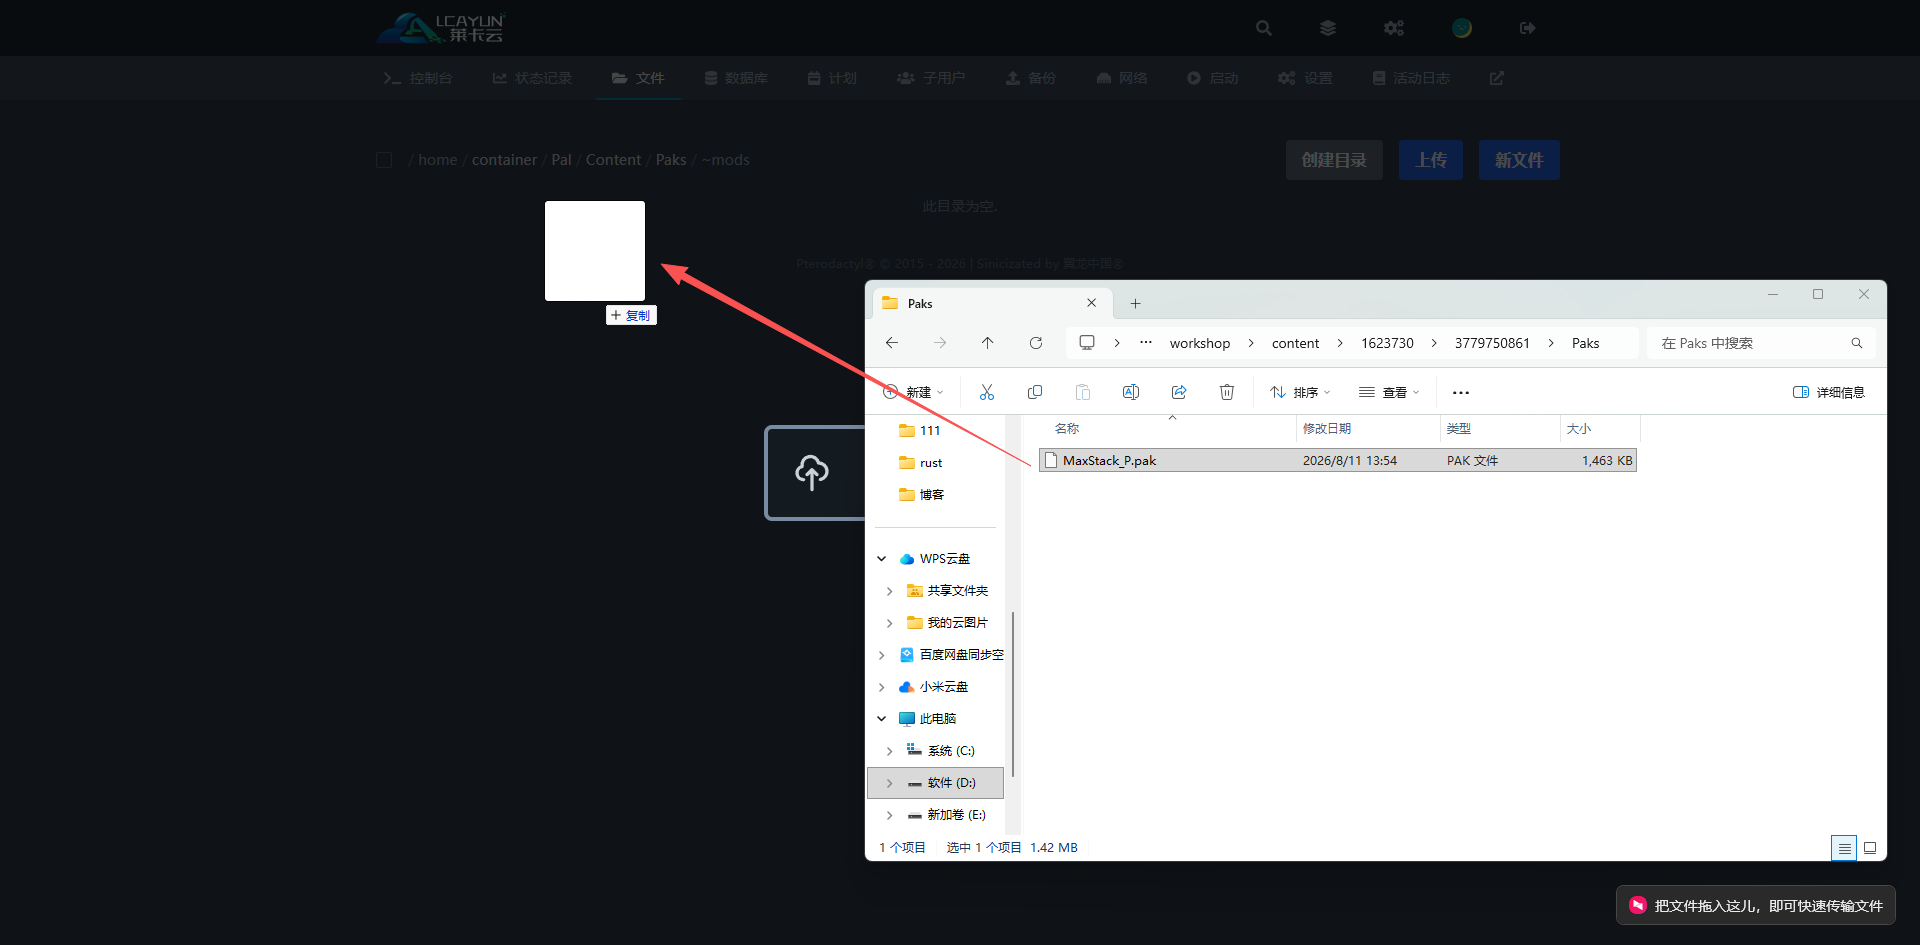Cut the selected file in Explorer toolbar
Screen dimensions: 1920x945
(x=987, y=392)
